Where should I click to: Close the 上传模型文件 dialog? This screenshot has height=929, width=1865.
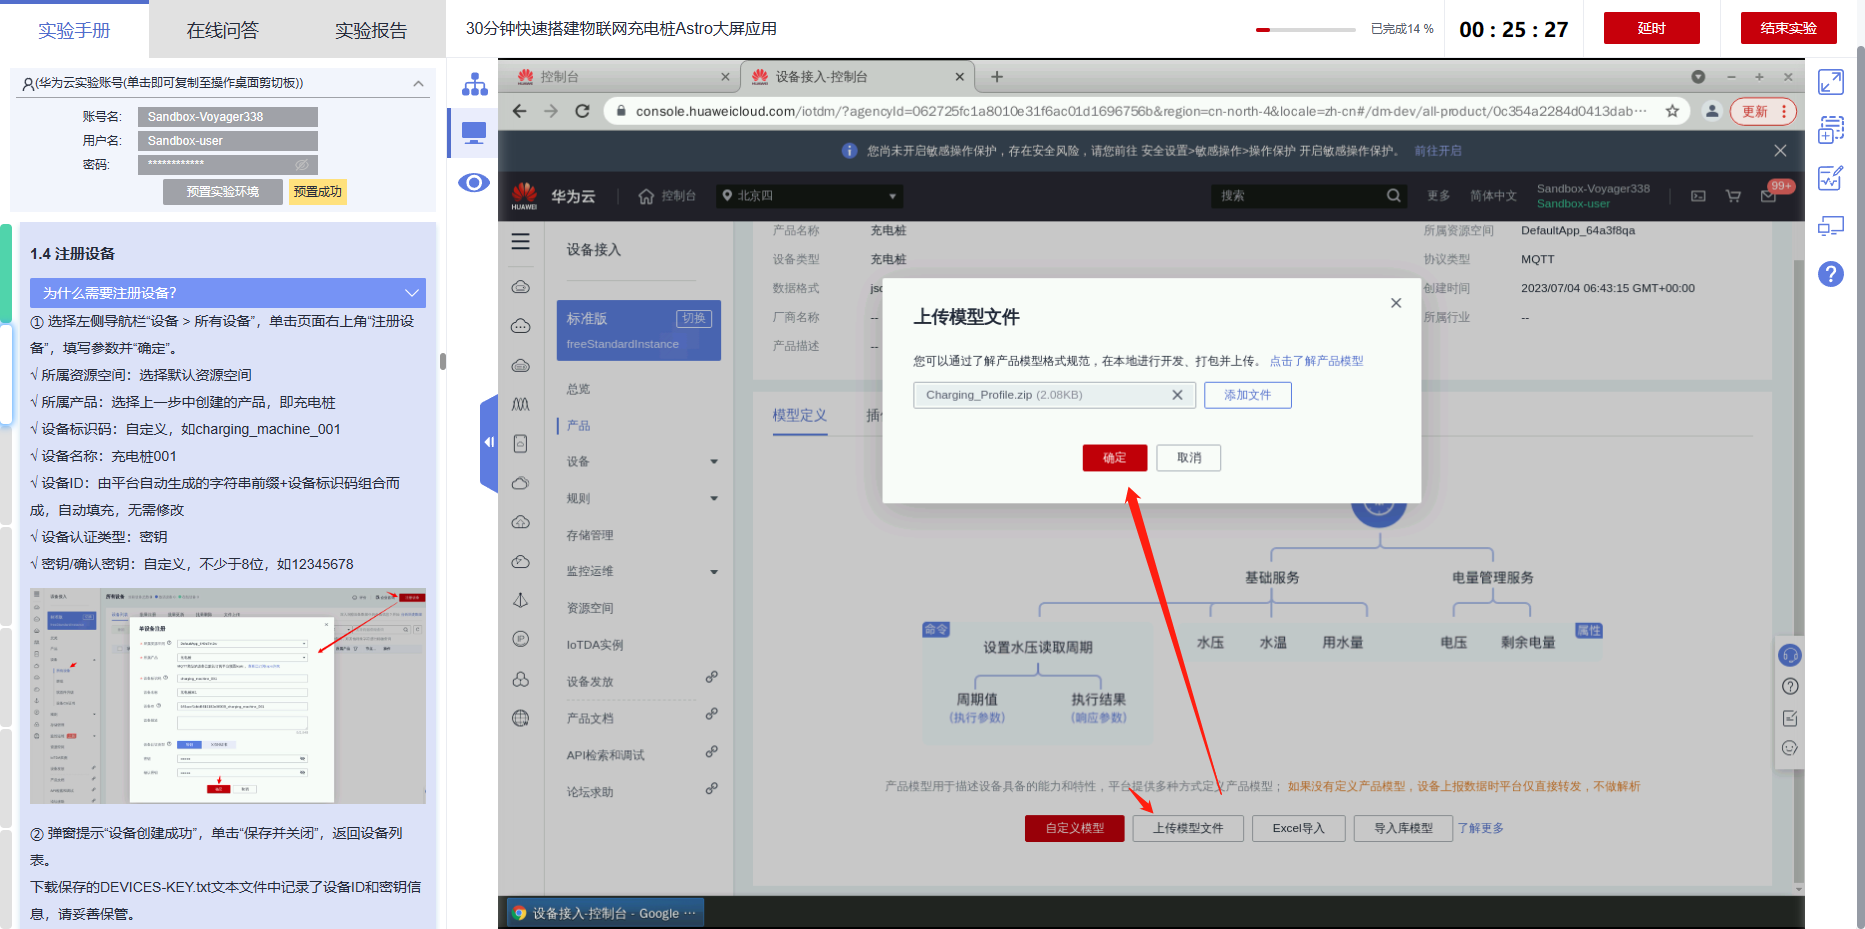(1396, 303)
